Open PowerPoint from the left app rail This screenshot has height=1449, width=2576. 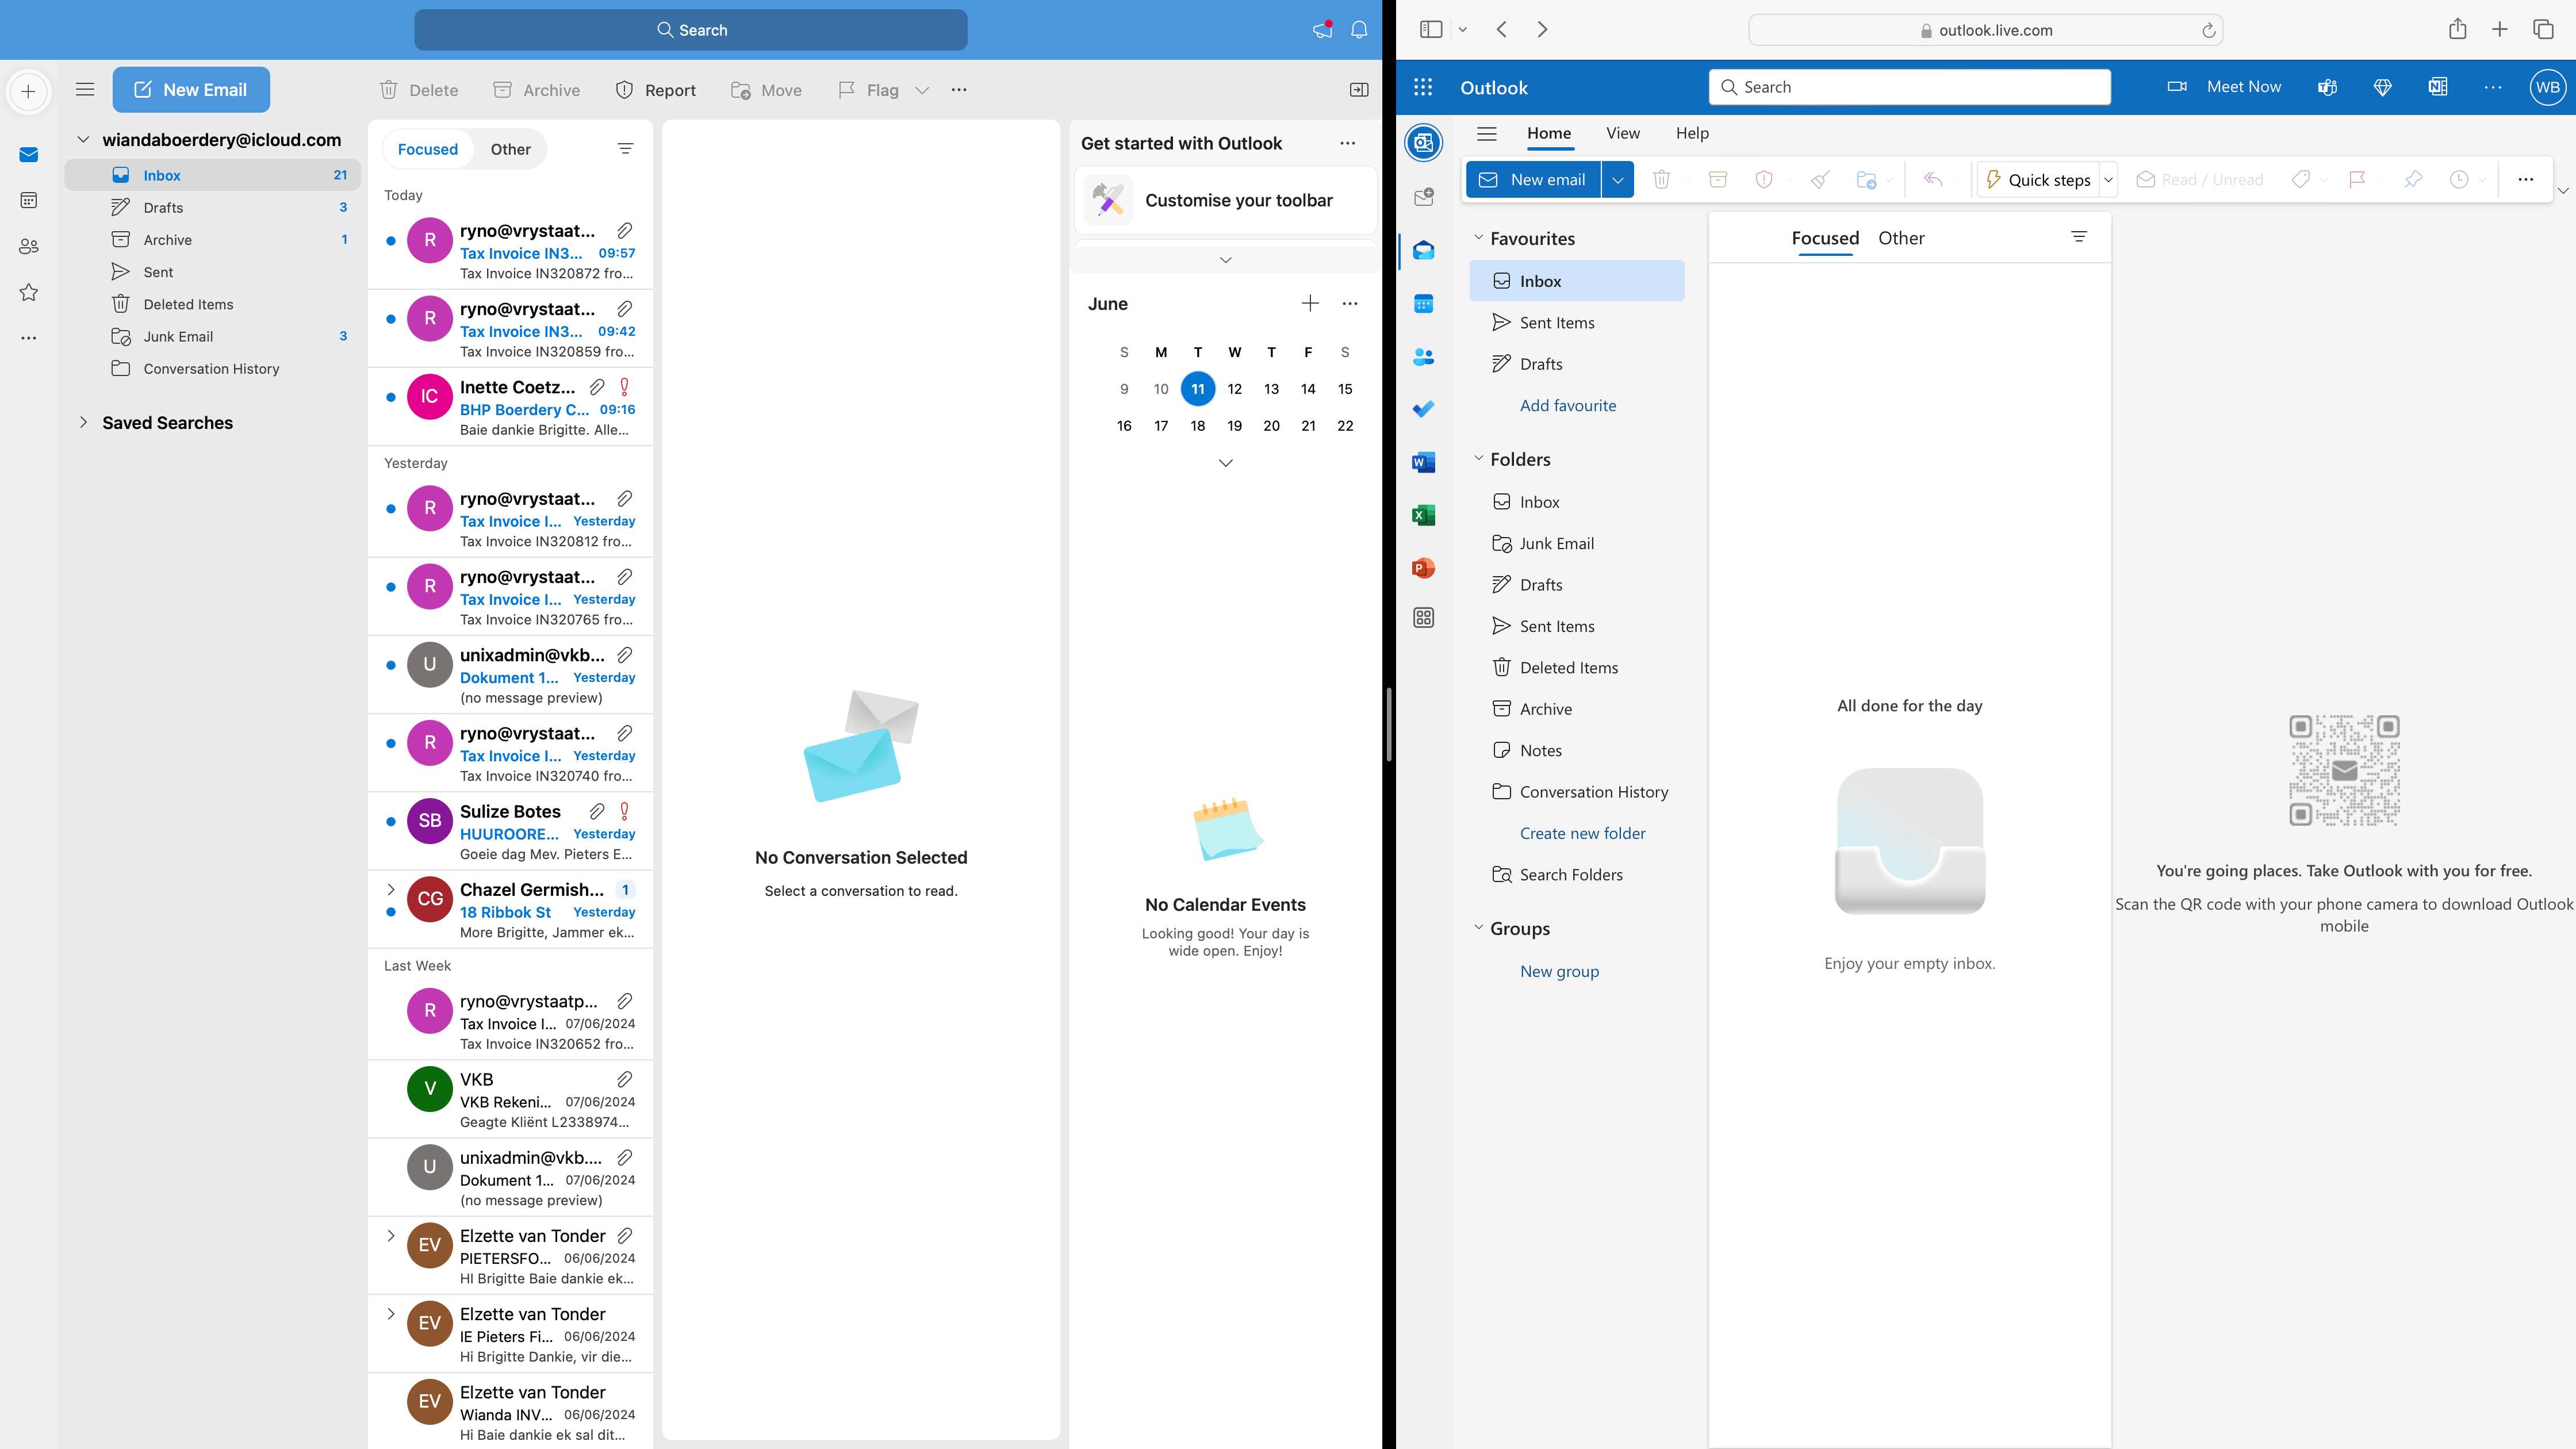click(x=1423, y=567)
